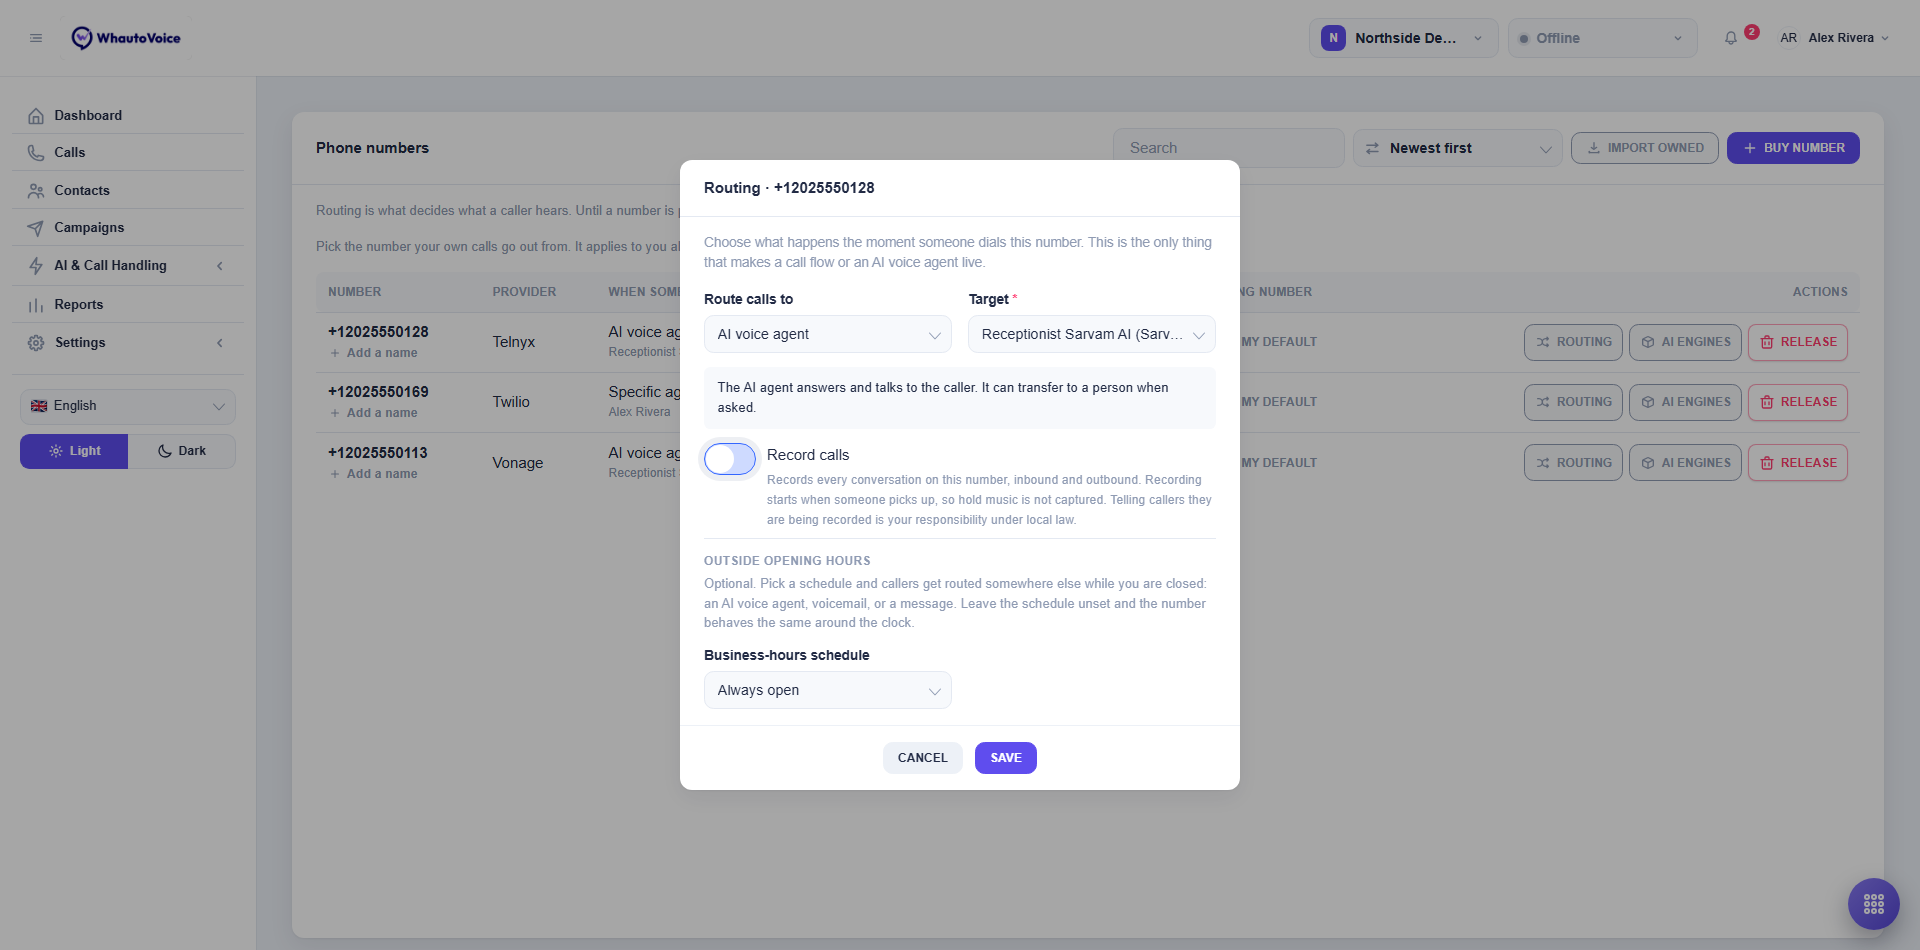Click the IMPORT OWNED button
This screenshot has width=1920, height=950.
(x=1645, y=148)
